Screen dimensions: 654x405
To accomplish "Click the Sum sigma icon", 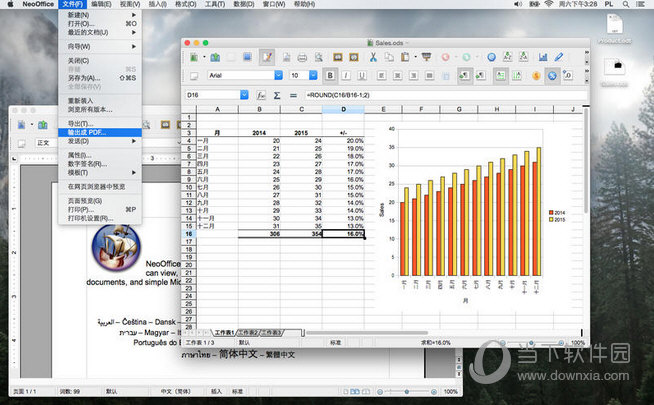I will click(277, 95).
